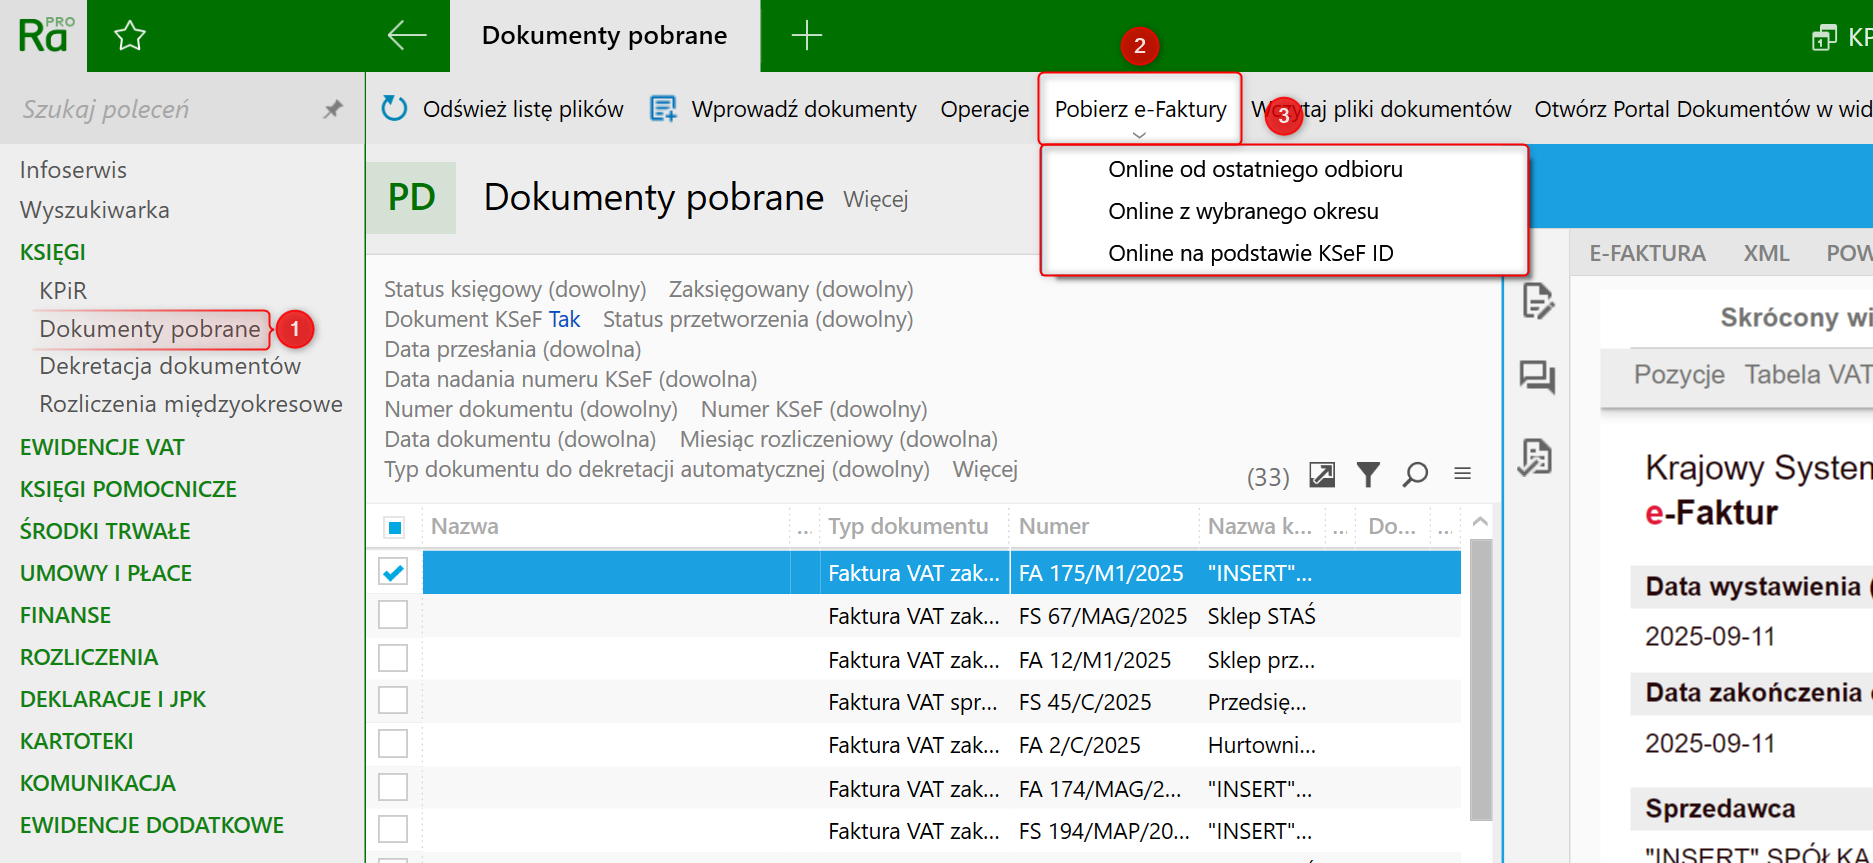Expand the FINANSE section
This screenshot has height=863, width=1873.
65,615
